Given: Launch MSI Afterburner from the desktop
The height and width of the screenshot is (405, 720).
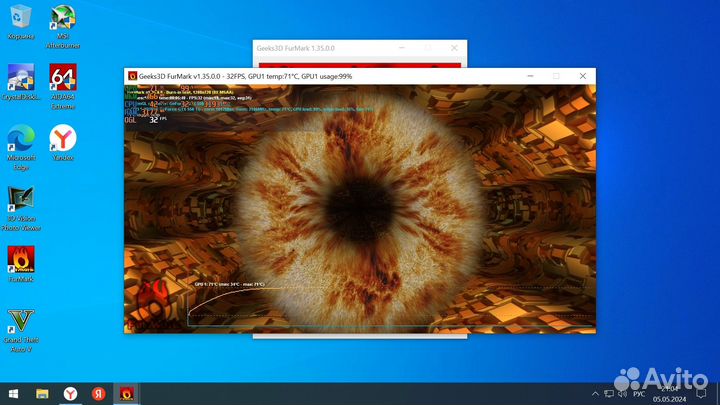Looking at the screenshot, I should [x=63, y=27].
